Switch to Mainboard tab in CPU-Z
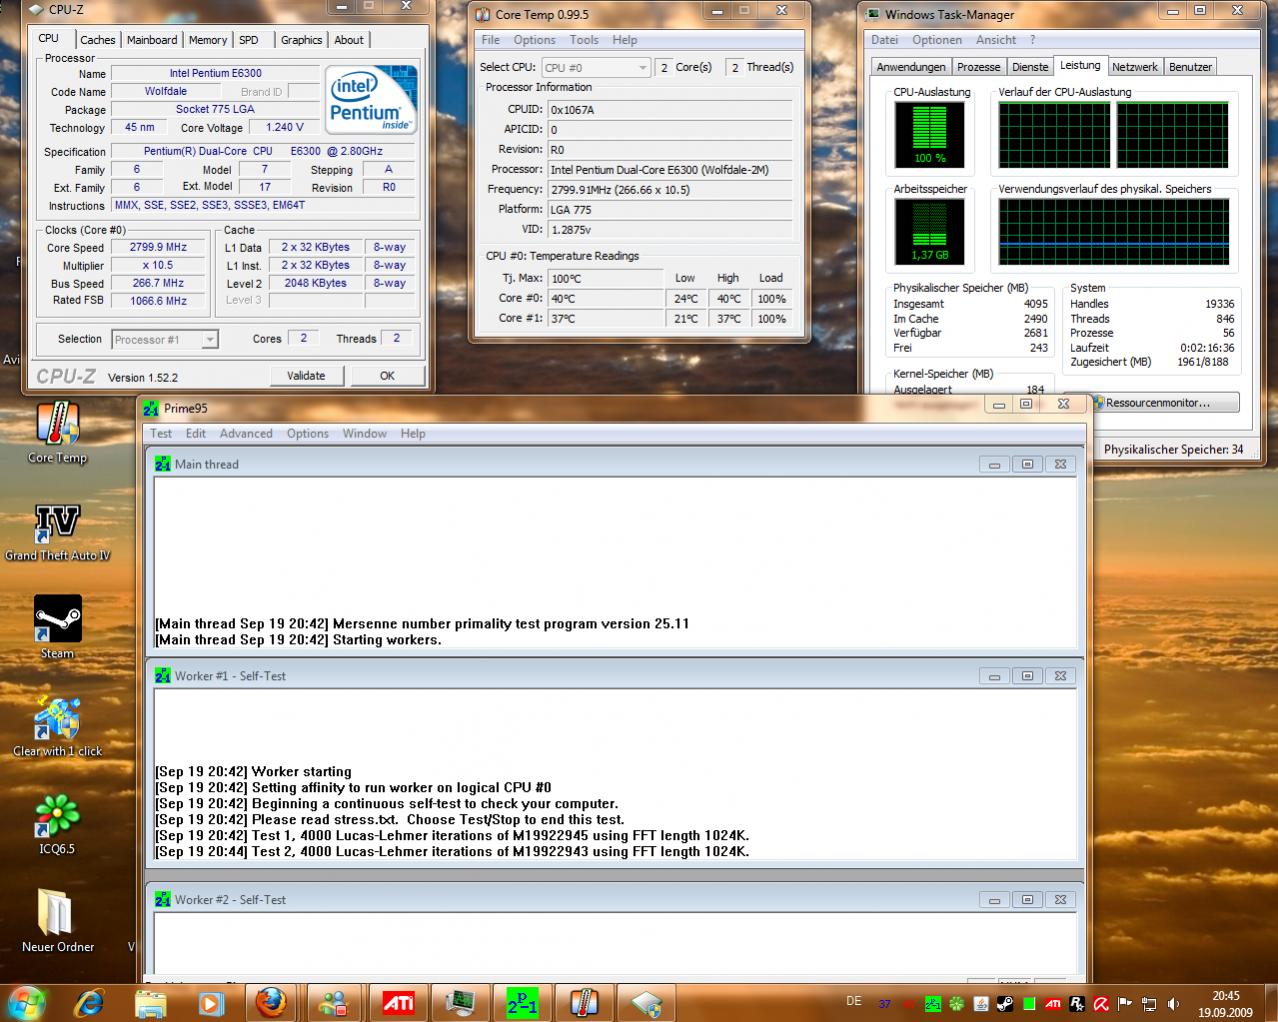 click(x=152, y=40)
